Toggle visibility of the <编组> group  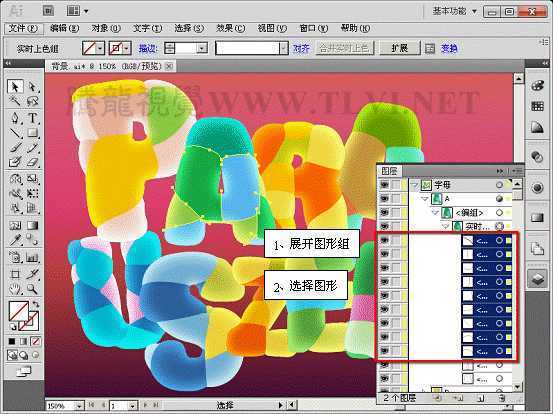coord(384,212)
